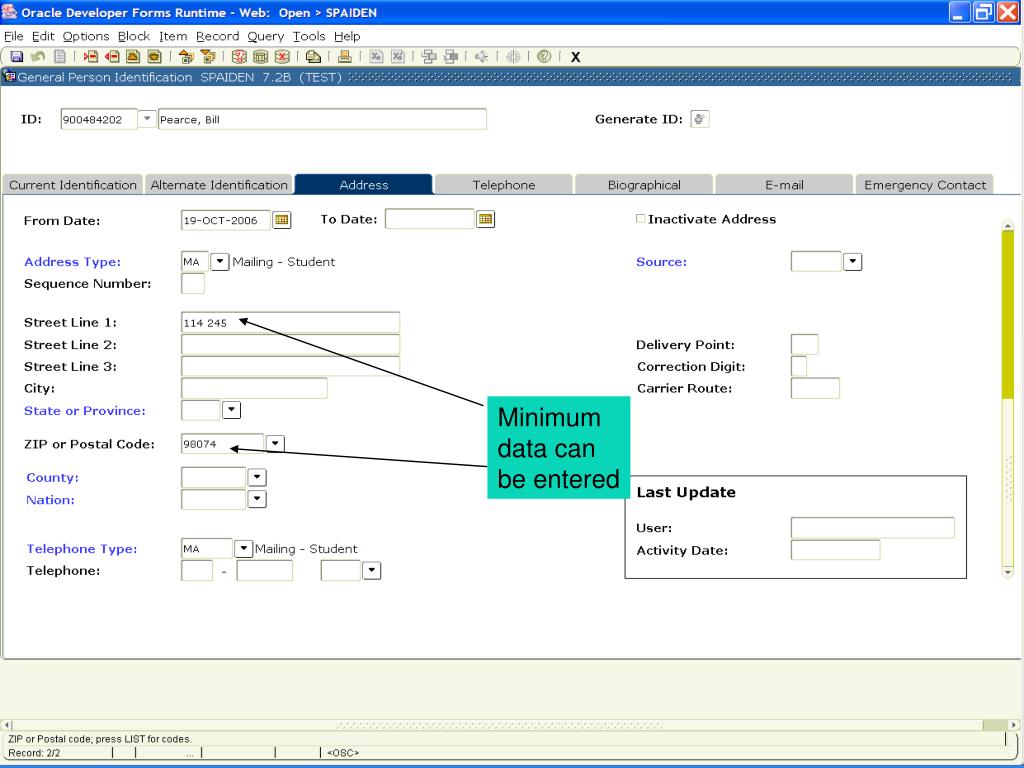The height and width of the screenshot is (768, 1024).
Task: Go to Next Record using toolbar icon
Action: click(x=154, y=57)
